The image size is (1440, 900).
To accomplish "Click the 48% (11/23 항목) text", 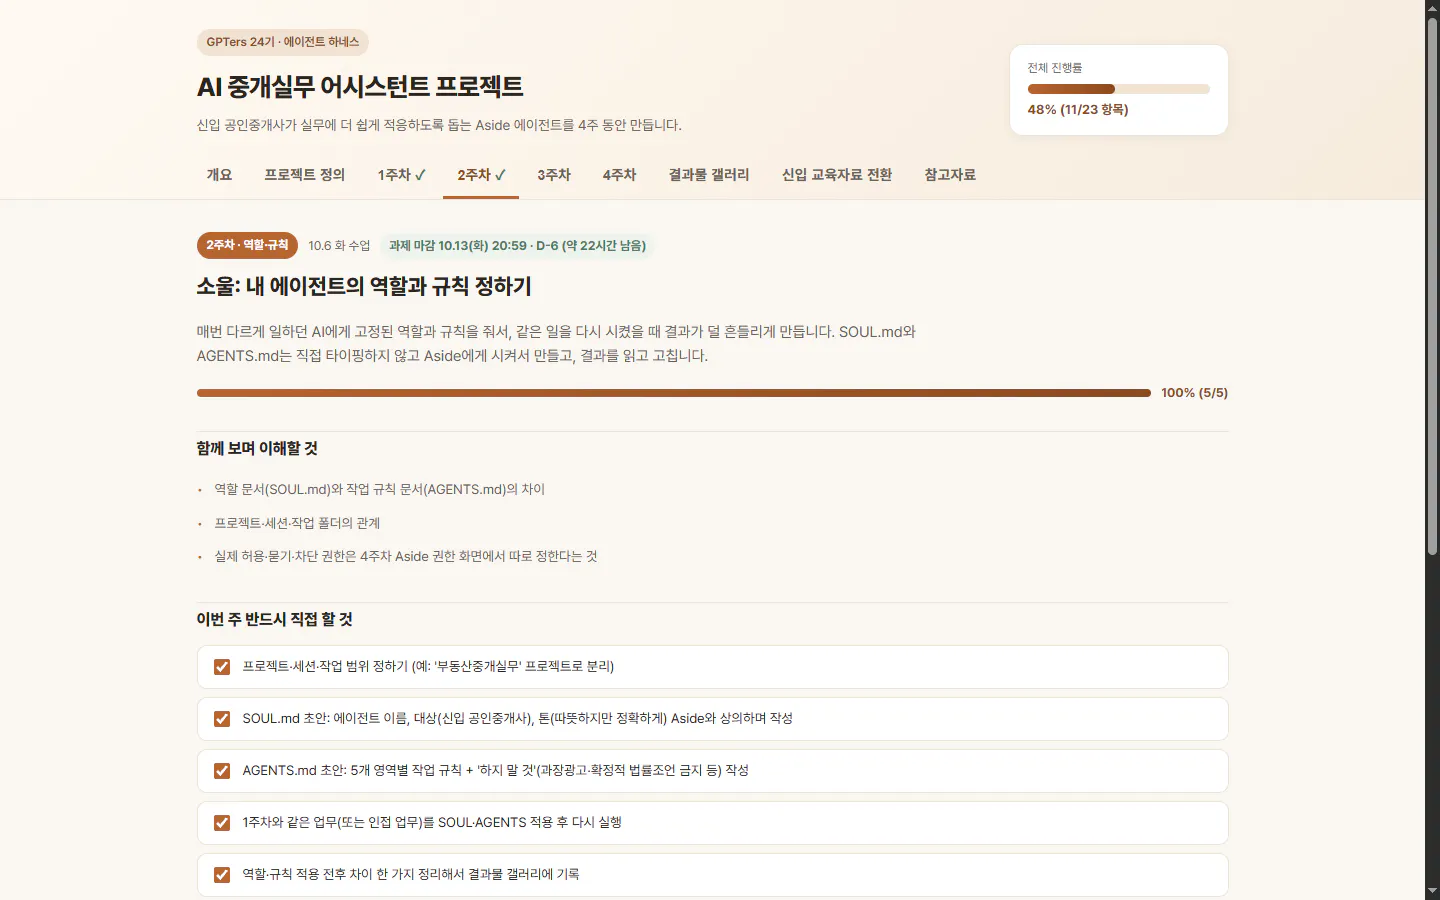I will [1078, 110].
